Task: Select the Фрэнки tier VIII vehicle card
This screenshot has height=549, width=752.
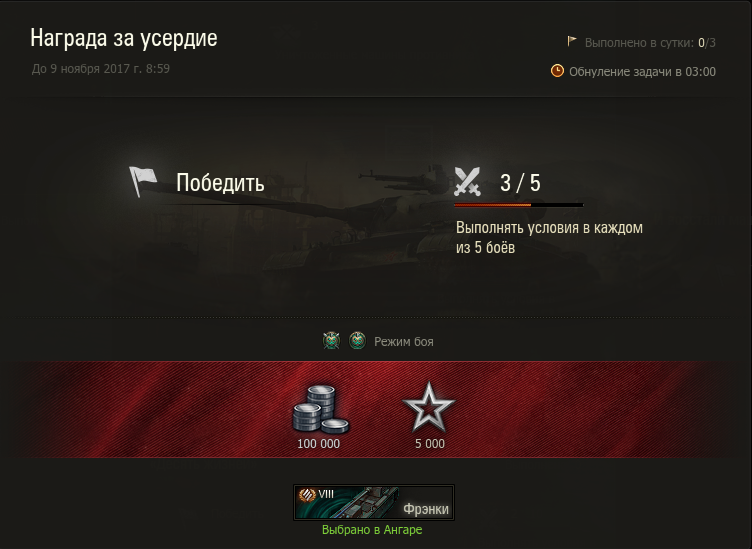Action: tap(374, 502)
